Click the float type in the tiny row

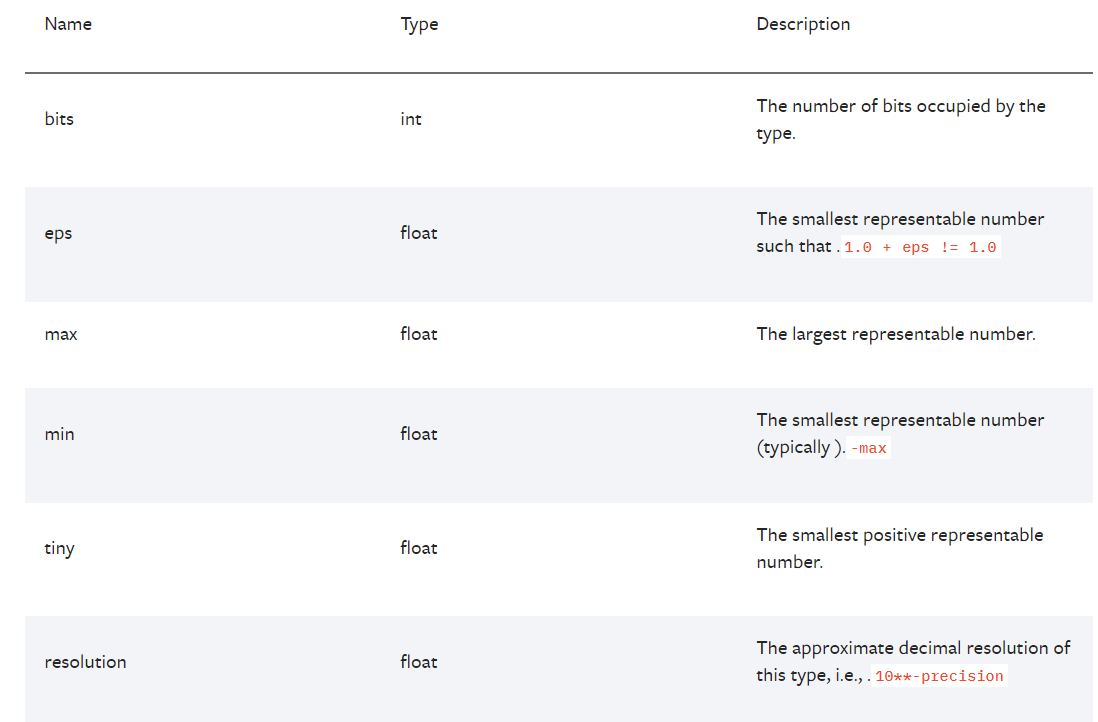[x=419, y=548]
